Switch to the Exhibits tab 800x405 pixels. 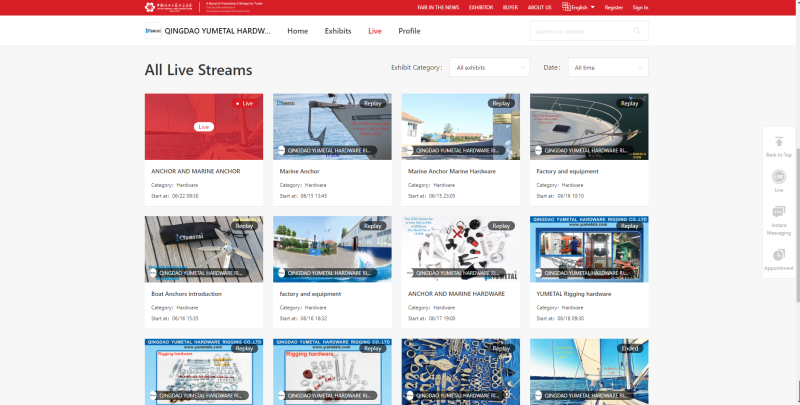point(338,31)
